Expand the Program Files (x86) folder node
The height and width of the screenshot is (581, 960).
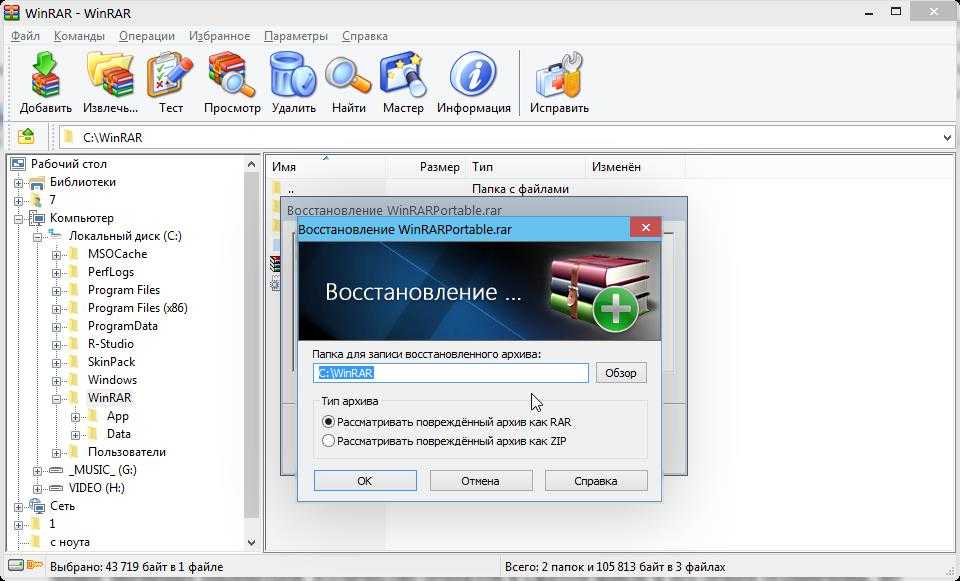[57, 309]
